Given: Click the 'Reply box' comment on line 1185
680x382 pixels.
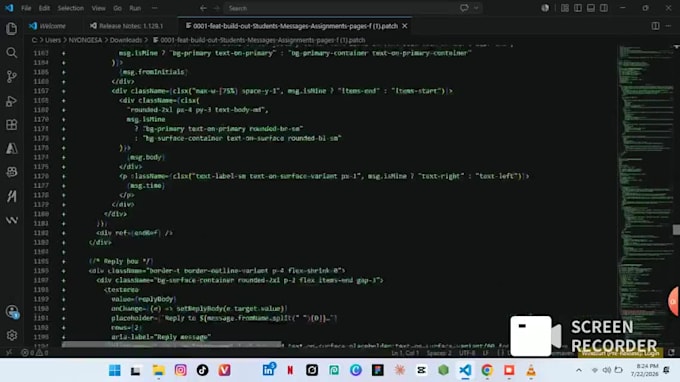Looking at the screenshot, I should (121, 261).
